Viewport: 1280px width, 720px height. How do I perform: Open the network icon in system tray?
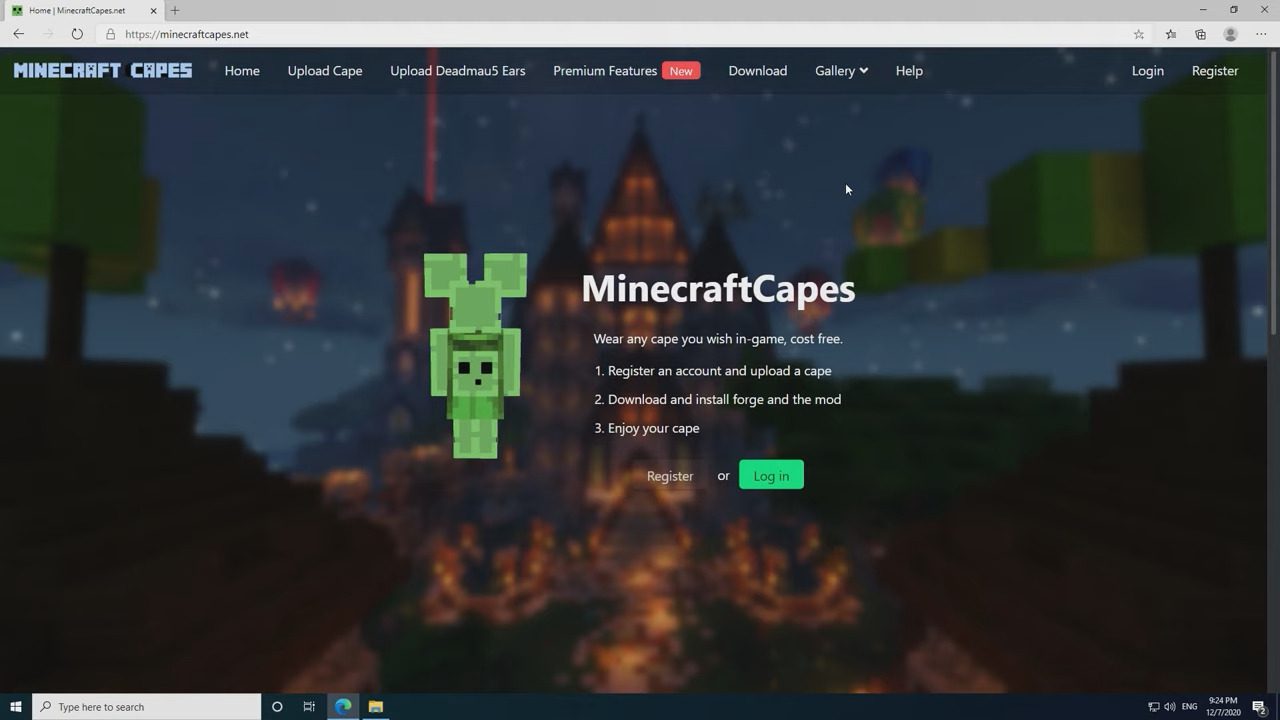click(1153, 707)
